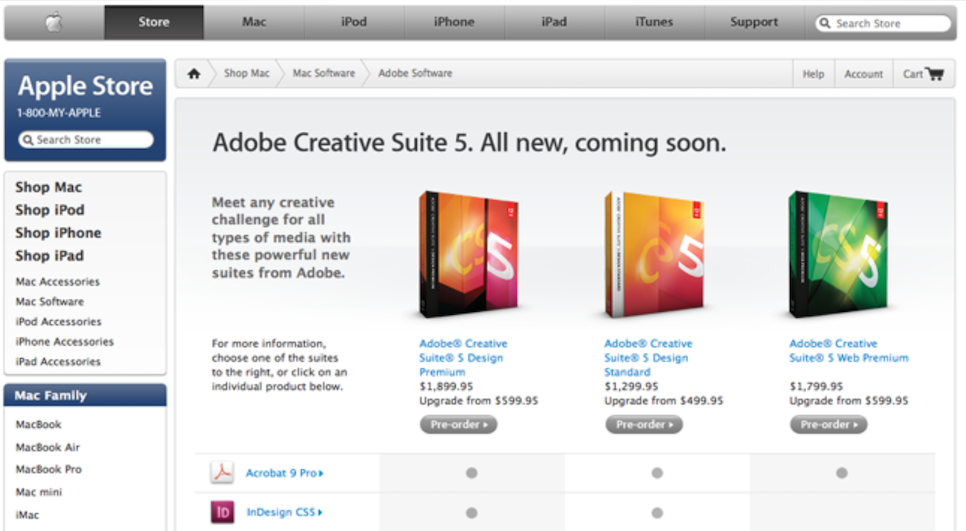Image resolution: width=966 pixels, height=531 pixels.
Task: Click the top-right Search Store field
Action: [882, 23]
